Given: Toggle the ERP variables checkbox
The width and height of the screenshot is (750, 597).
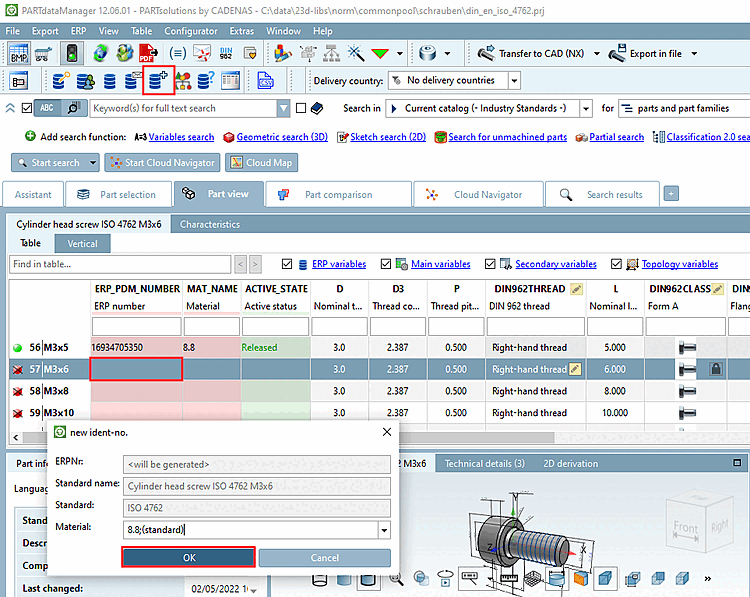Looking at the screenshot, I should (288, 264).
